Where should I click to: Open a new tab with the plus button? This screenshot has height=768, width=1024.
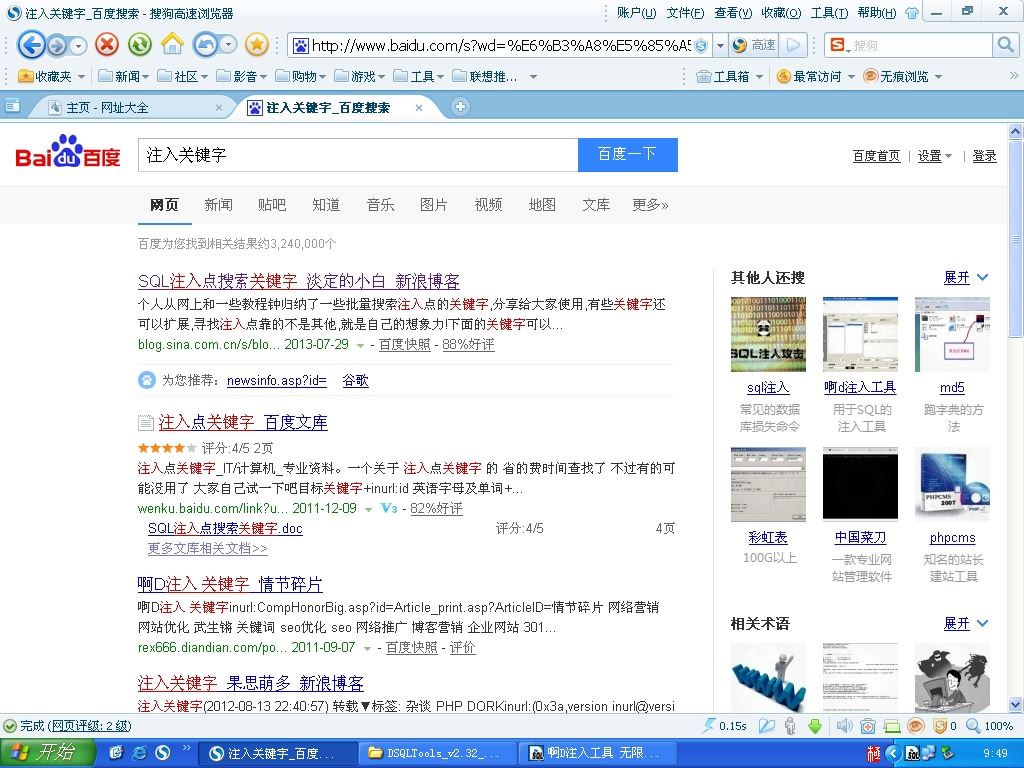460,106
